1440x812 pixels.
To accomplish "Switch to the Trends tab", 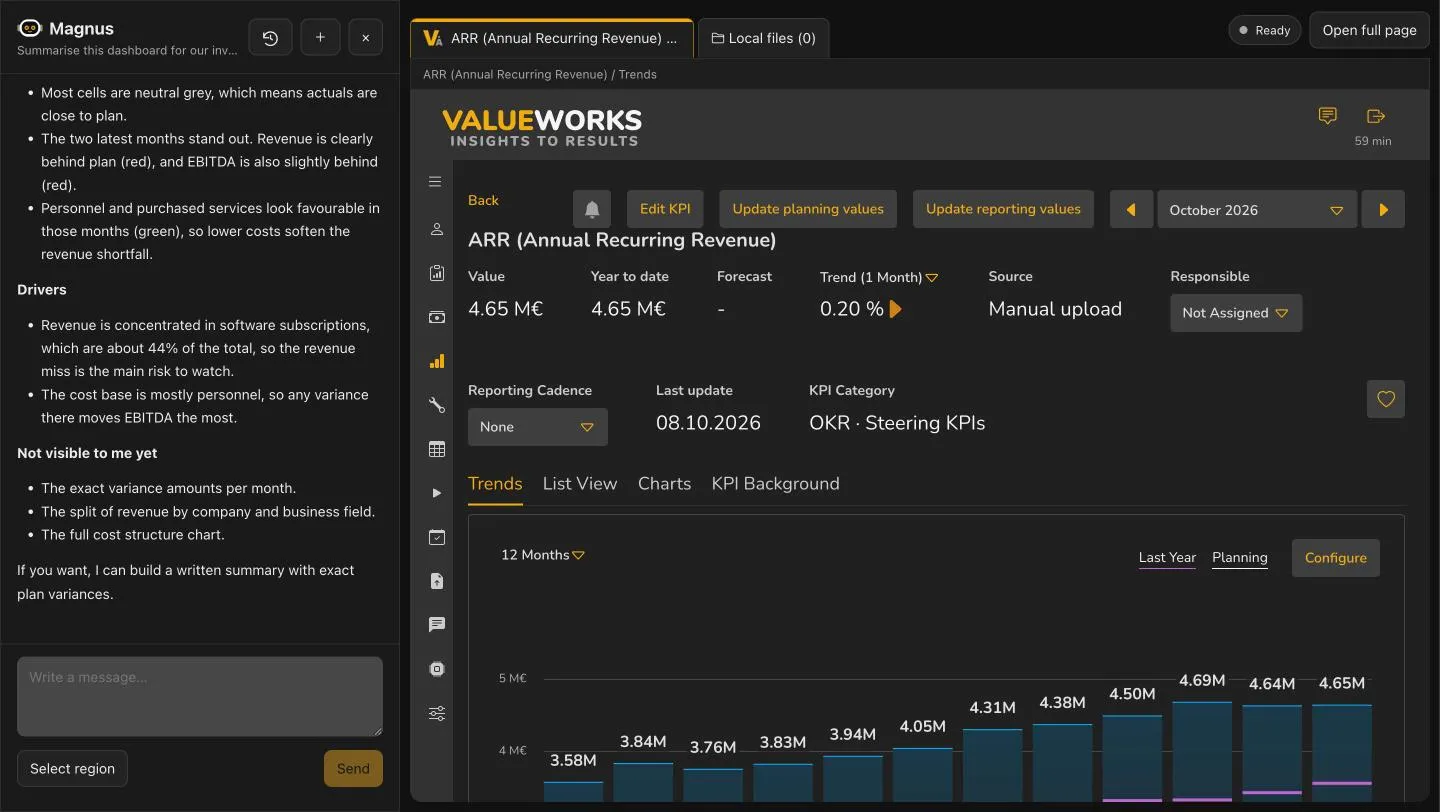I will tap(495, 484).
